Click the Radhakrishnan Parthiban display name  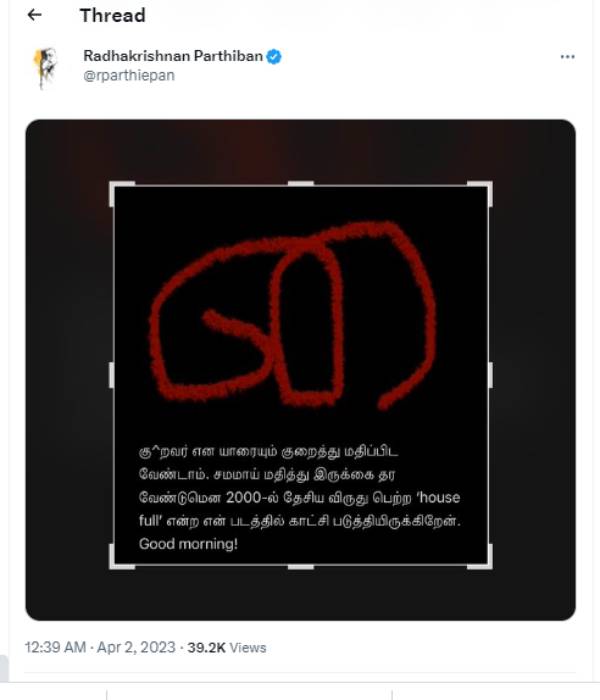pyautogui.click(x=173, y=57)
